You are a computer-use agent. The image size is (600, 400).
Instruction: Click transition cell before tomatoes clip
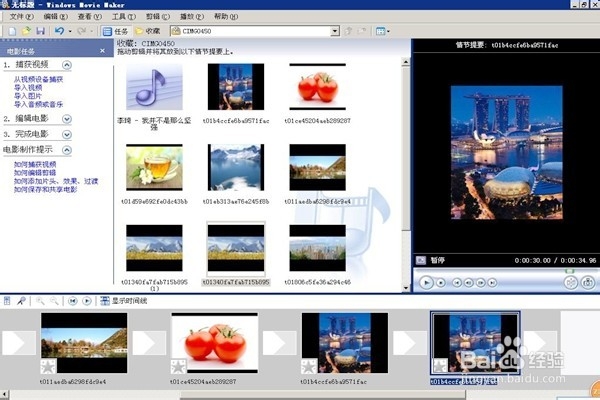(149, 343)
